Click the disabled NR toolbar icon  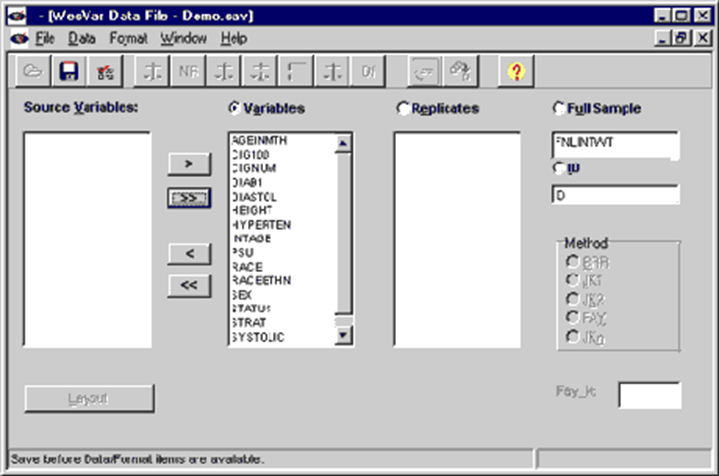[188, 71]
